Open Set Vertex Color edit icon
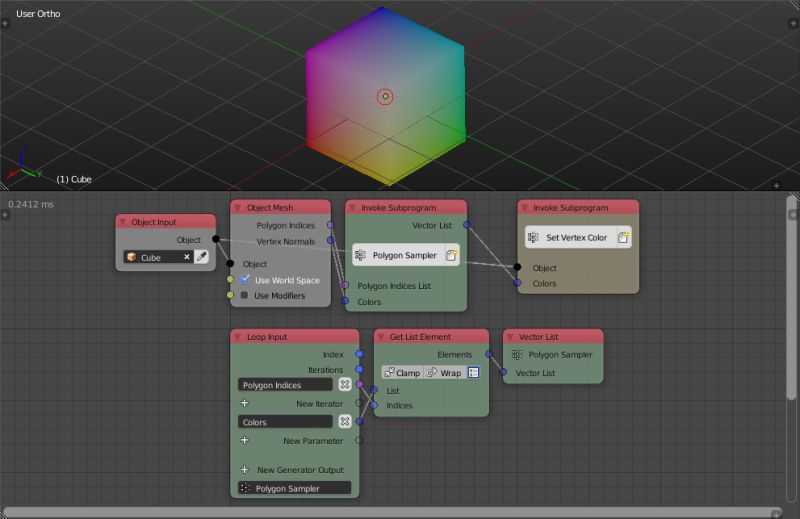 pos(623,237)
